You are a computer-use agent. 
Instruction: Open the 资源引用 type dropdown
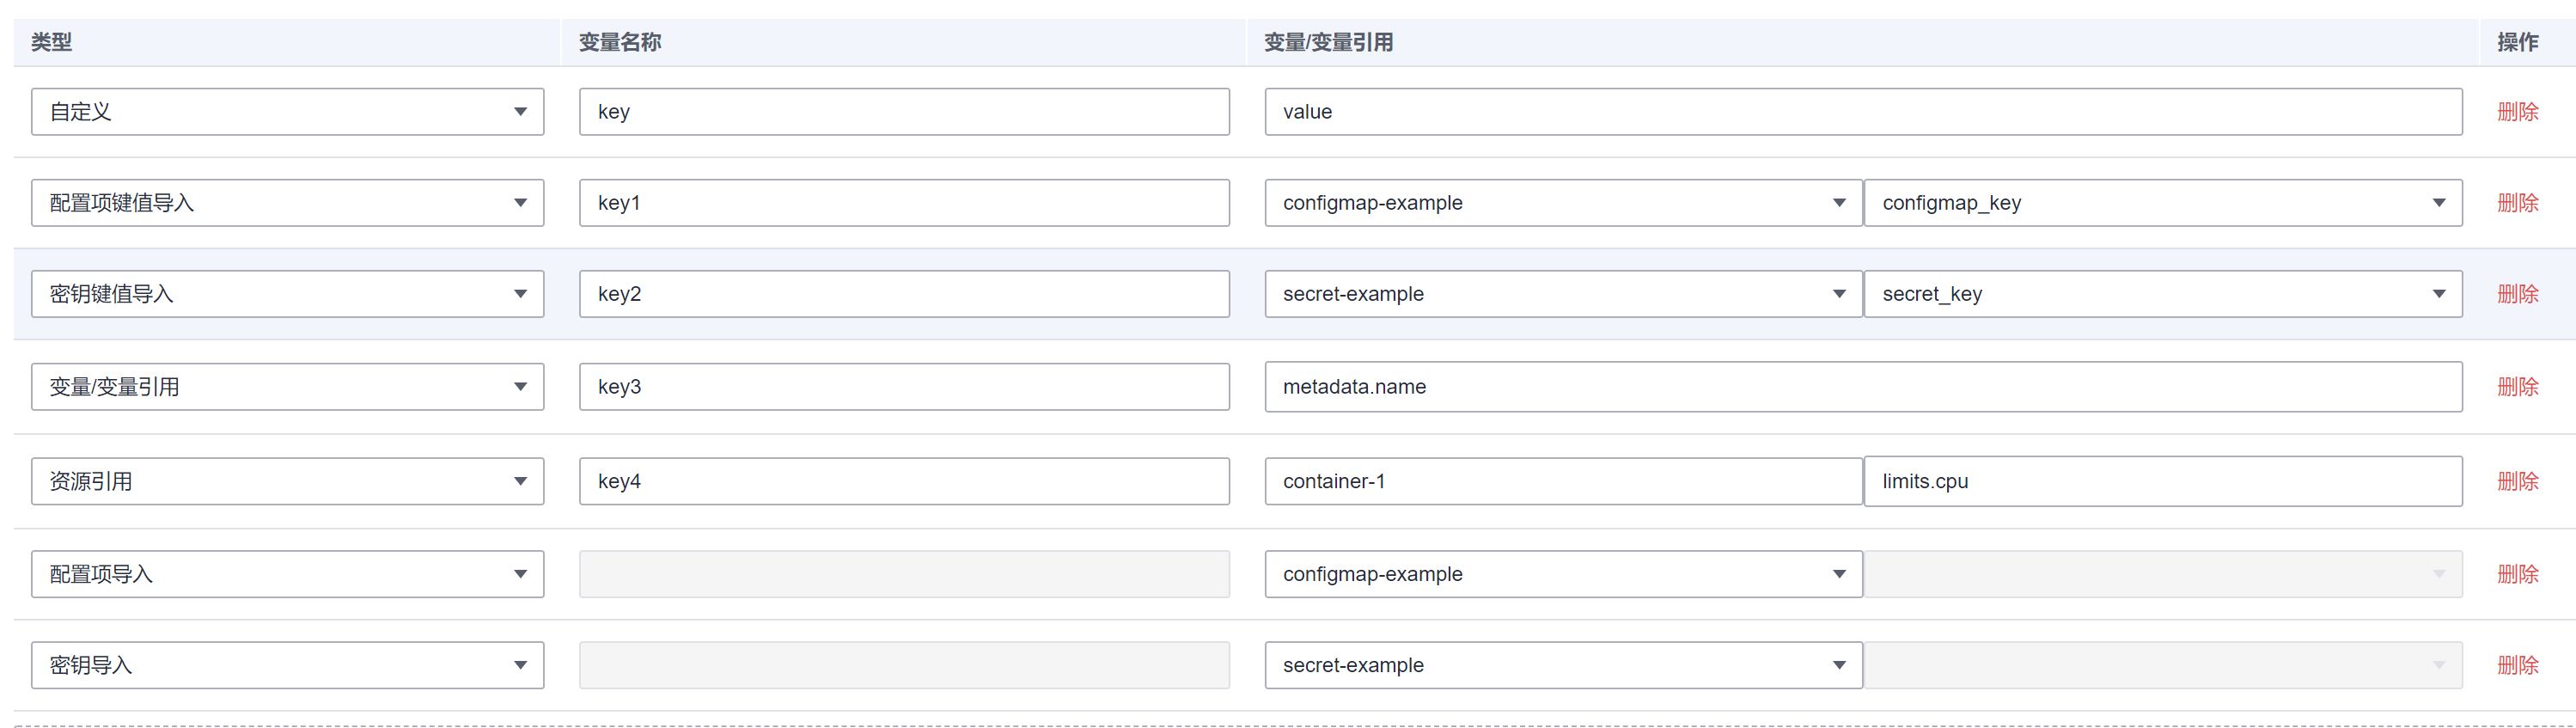(x=287, y=481)
